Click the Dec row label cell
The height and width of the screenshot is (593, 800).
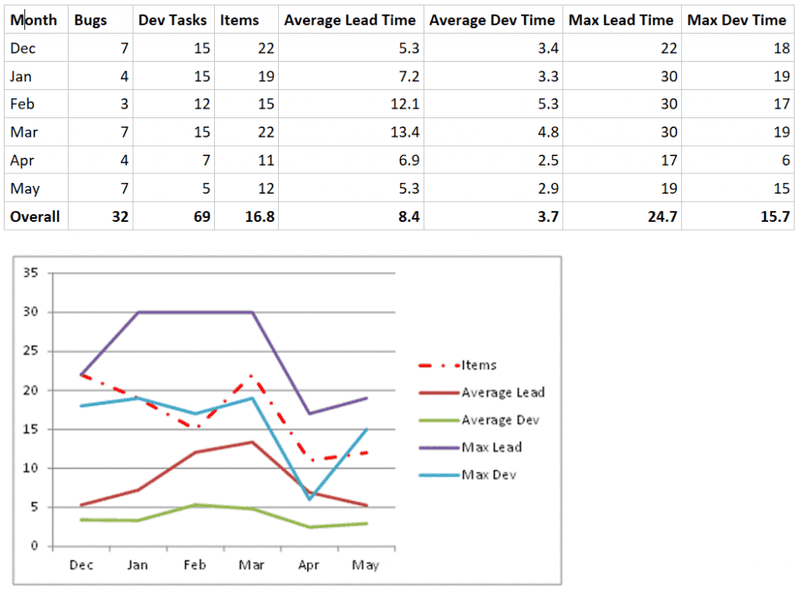[x=36, y=48]
